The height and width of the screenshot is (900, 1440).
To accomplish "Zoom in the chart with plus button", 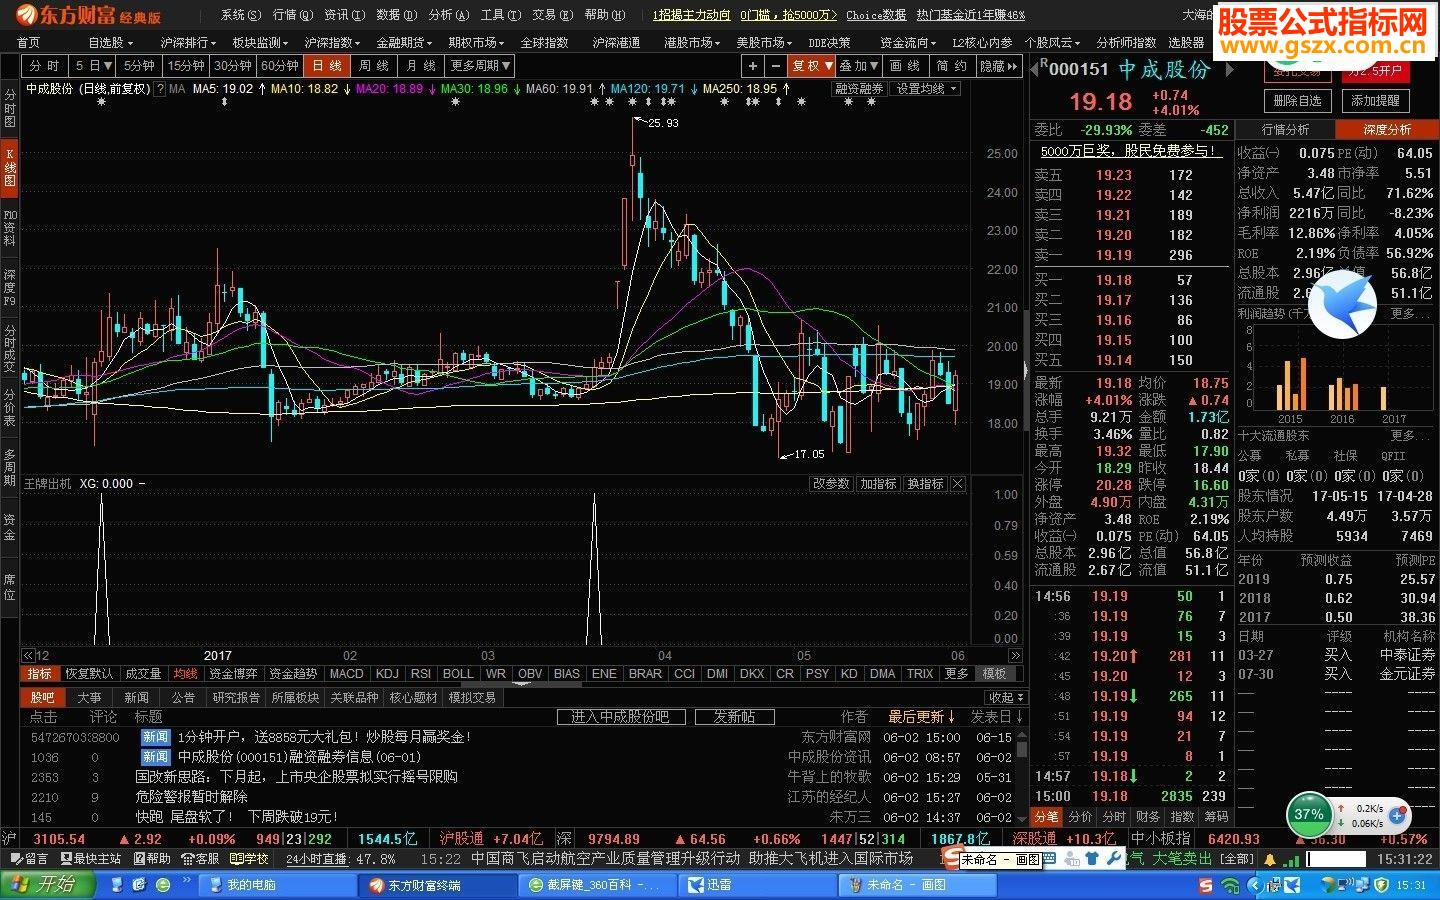I will [x=752, y=66].
